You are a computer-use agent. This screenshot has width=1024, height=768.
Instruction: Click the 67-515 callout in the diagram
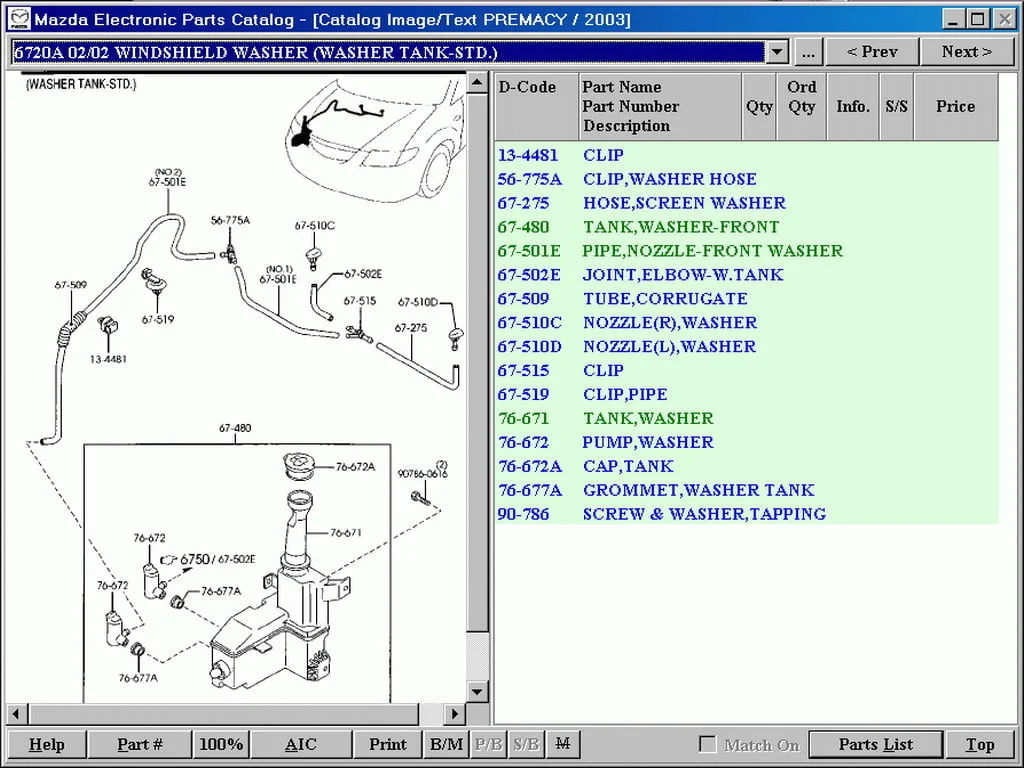[x=360, y=301]
